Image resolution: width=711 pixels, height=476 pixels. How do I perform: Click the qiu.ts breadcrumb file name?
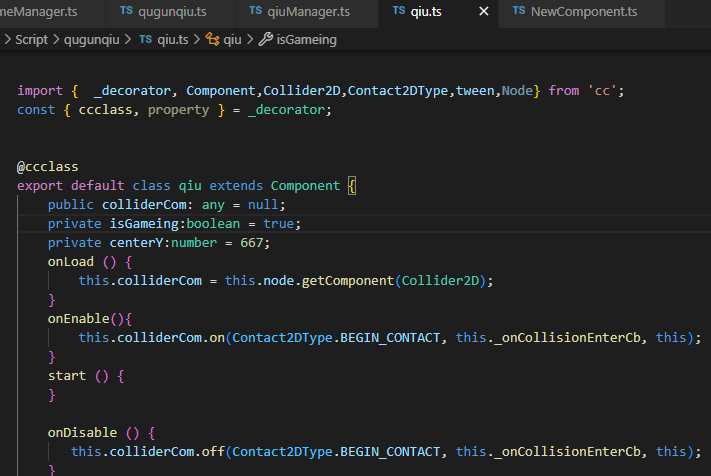(x=174, y=40)
